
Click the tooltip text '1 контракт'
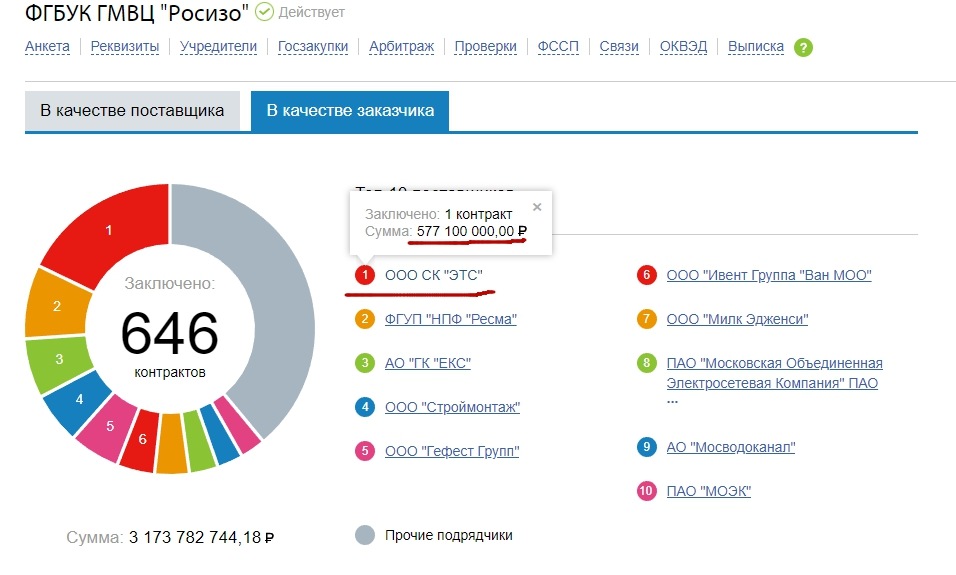point(479,214)
